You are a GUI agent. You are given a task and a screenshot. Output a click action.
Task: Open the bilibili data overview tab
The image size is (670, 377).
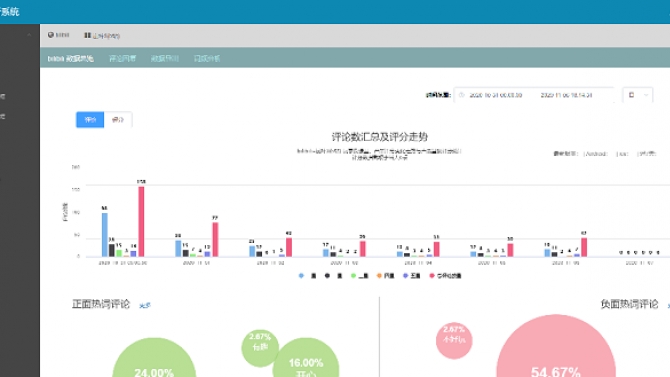[x=71, y=59]
